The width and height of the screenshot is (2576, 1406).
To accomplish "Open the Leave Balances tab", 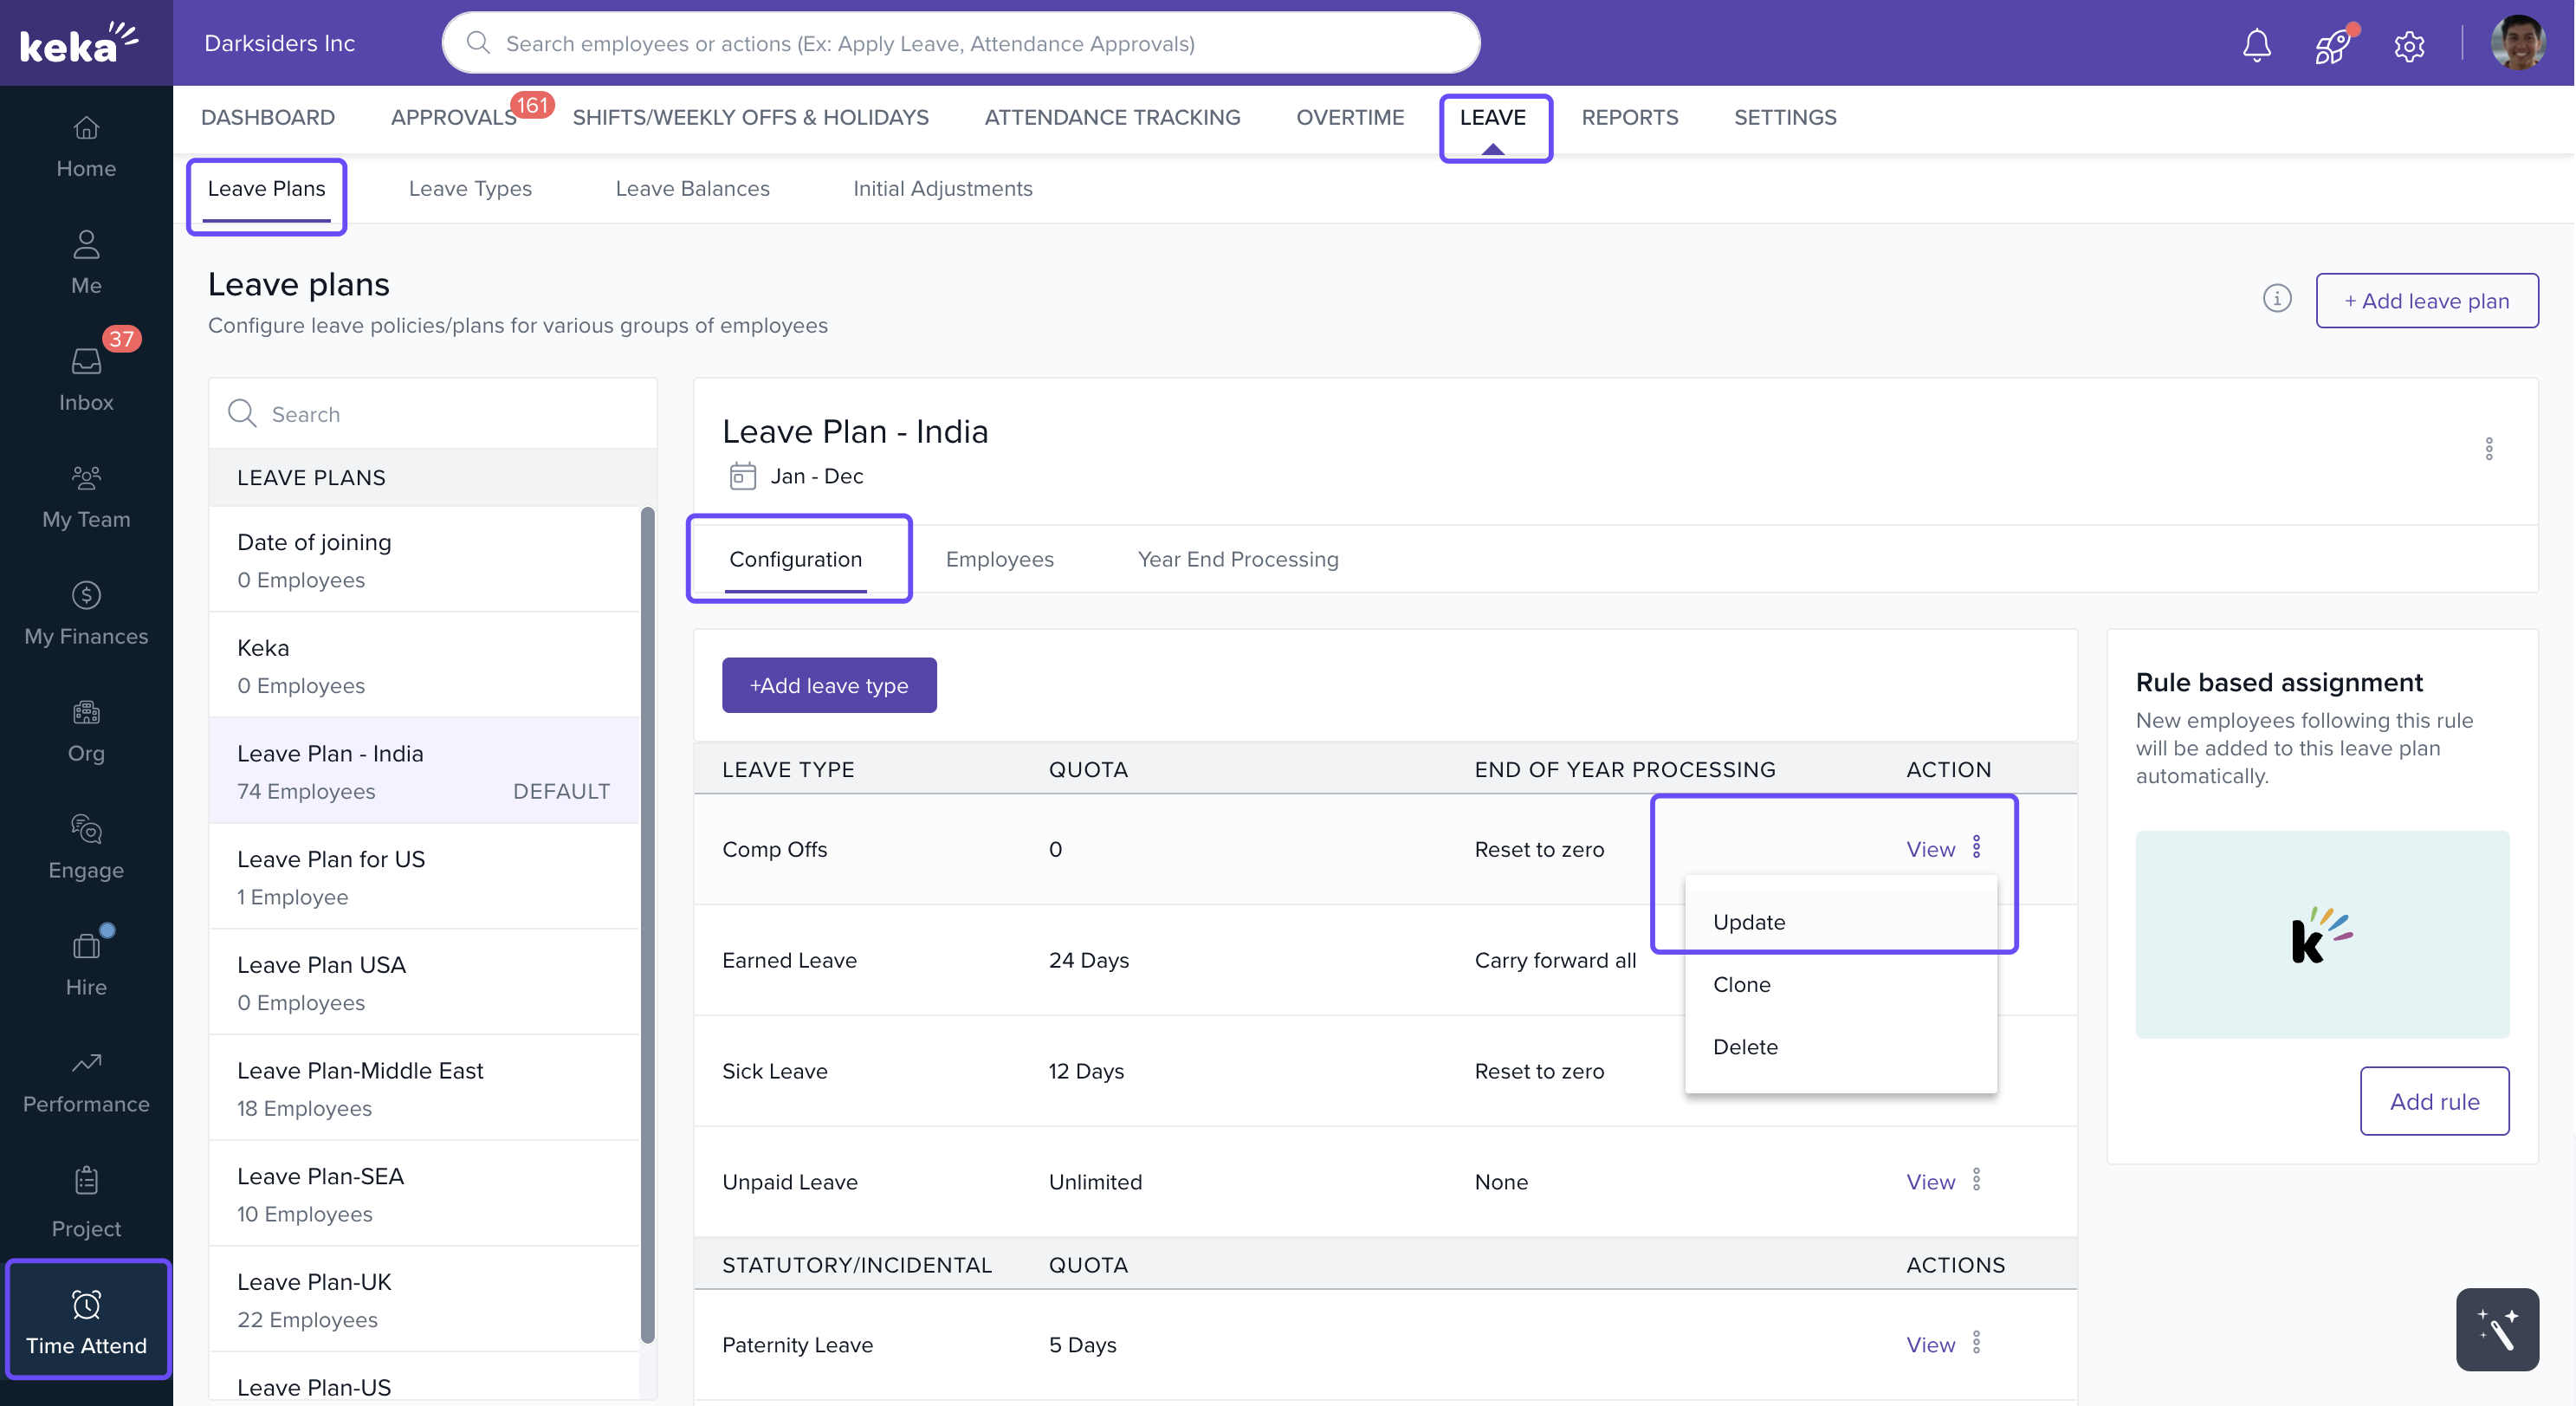I will pos(692,188).
